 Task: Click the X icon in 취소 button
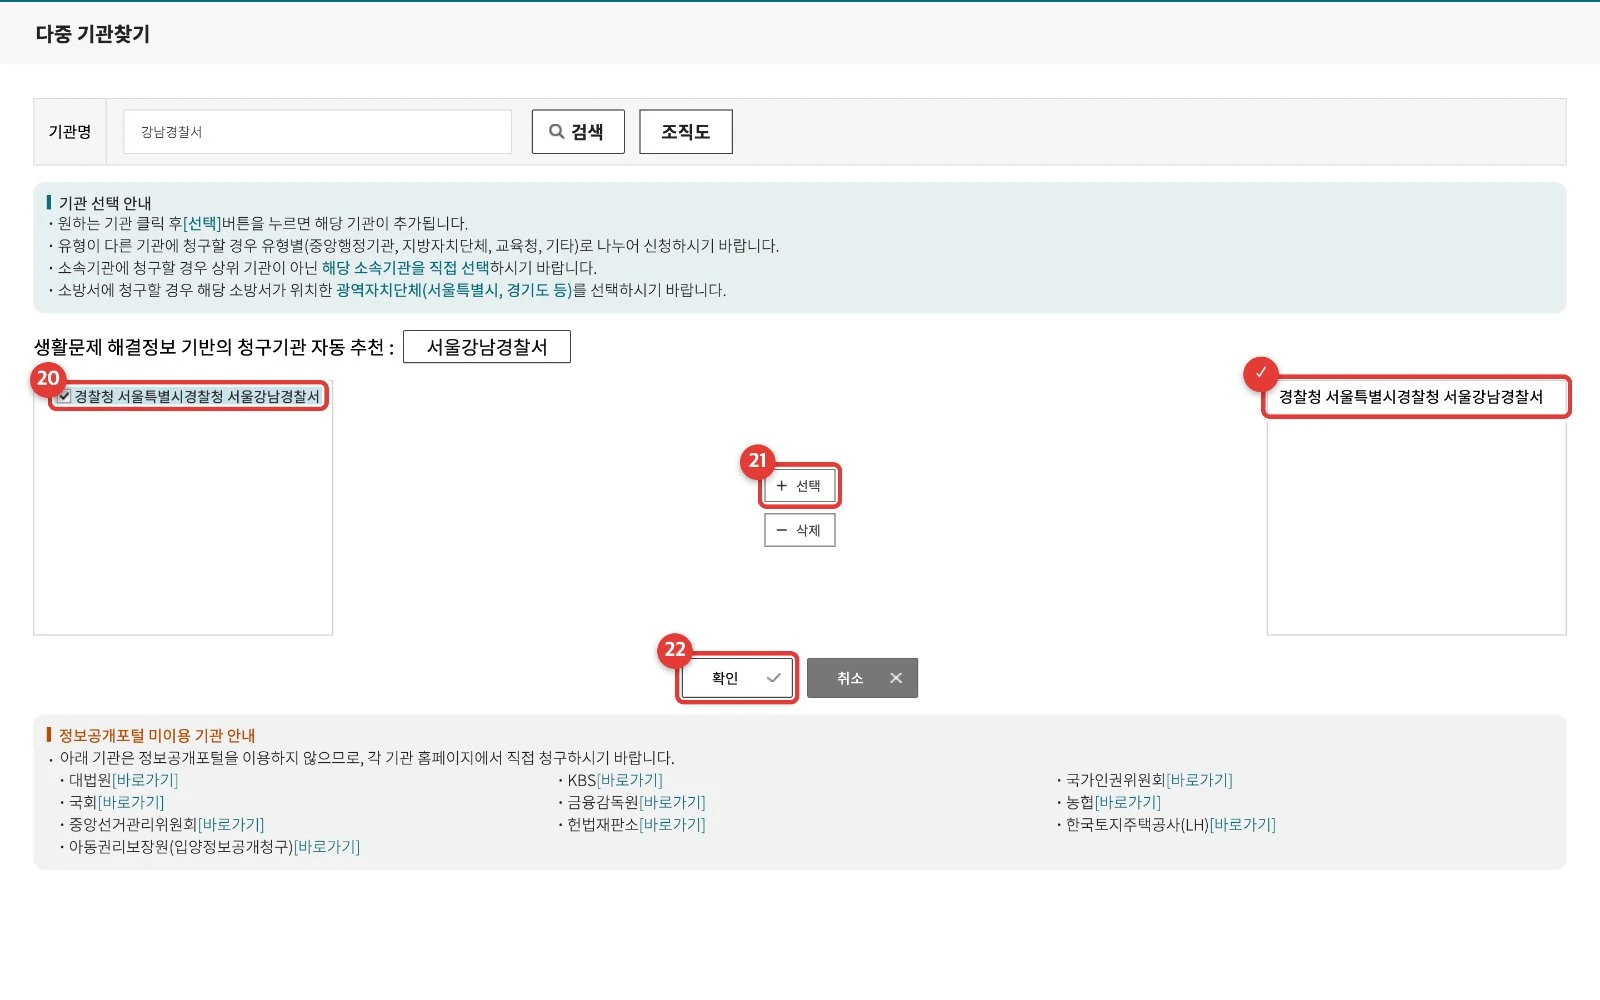(x=896, y=678)
